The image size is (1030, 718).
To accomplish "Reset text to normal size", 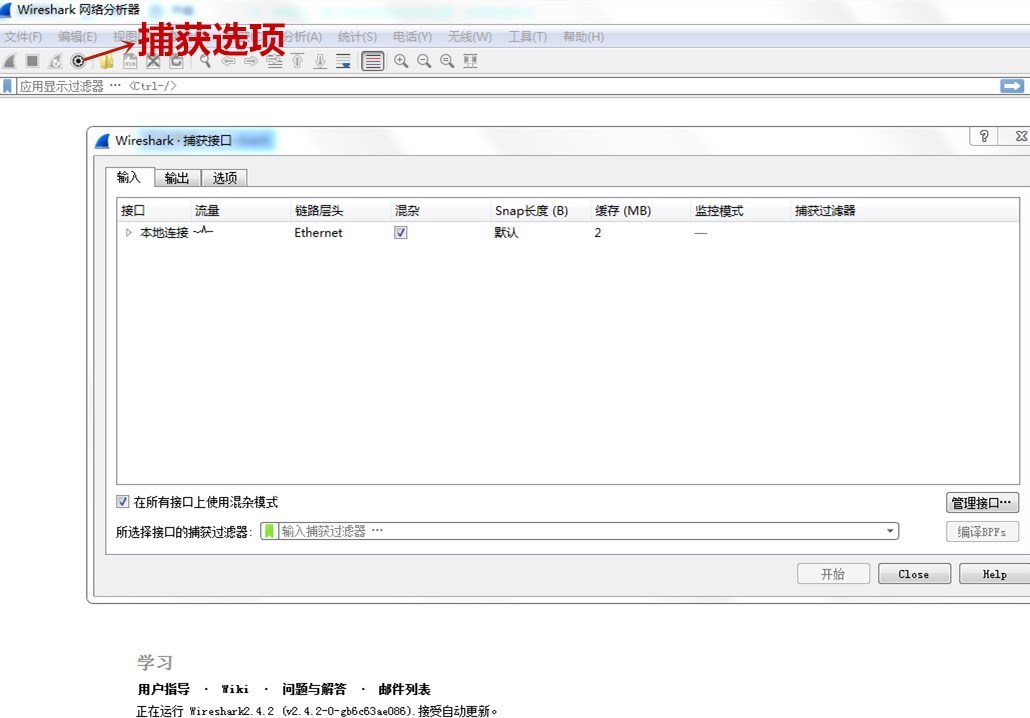I will (447, 61).
